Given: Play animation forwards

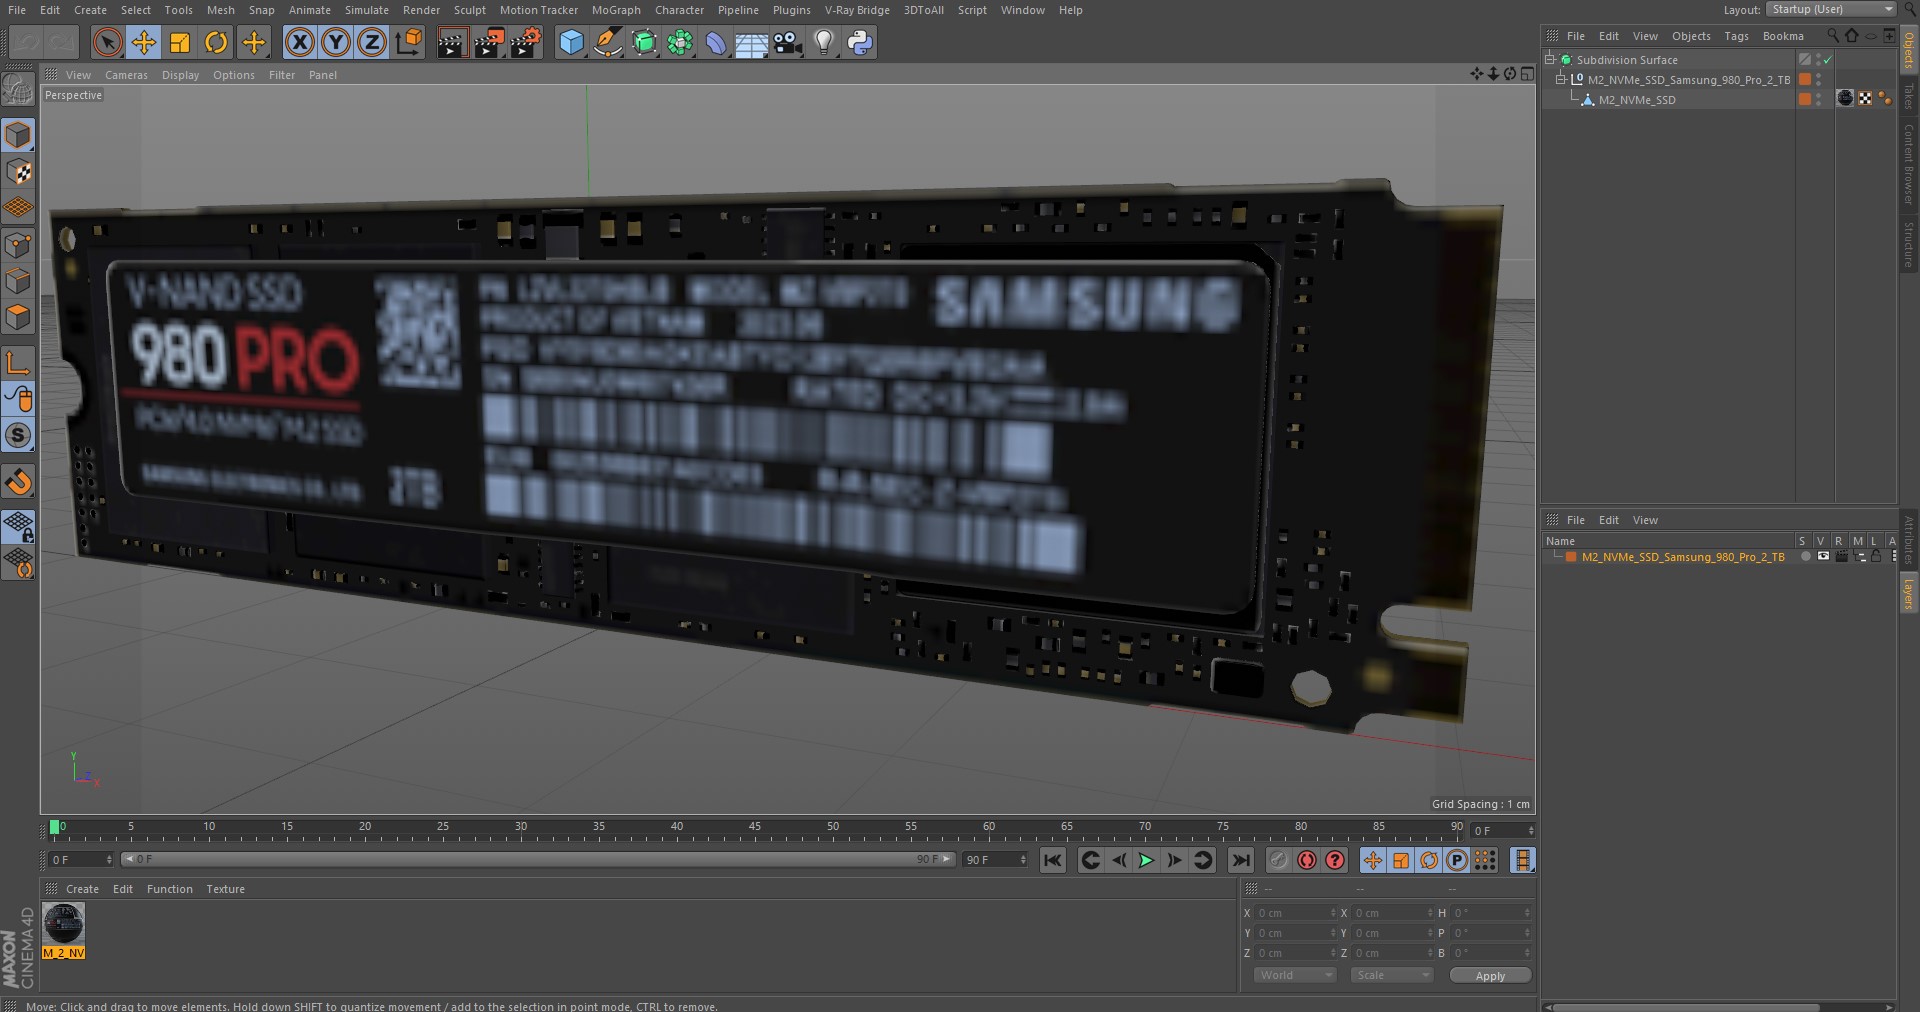Looking at the screenshot, I should (x=1146, y=860).
